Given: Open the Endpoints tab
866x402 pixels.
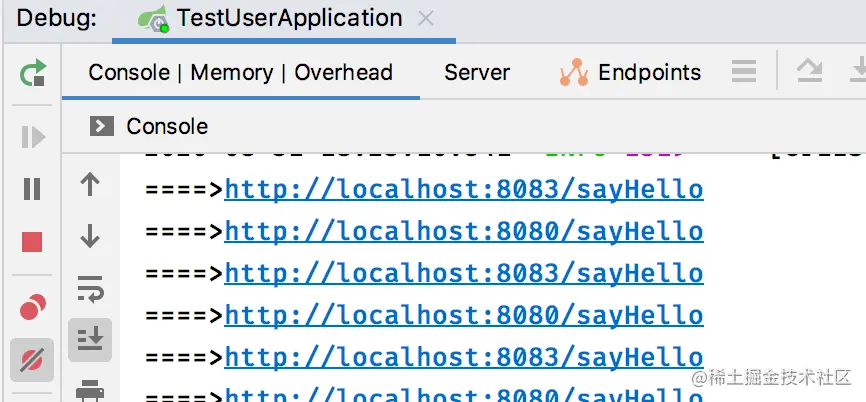Looking at the screenshot, I should tap(630, 72).
